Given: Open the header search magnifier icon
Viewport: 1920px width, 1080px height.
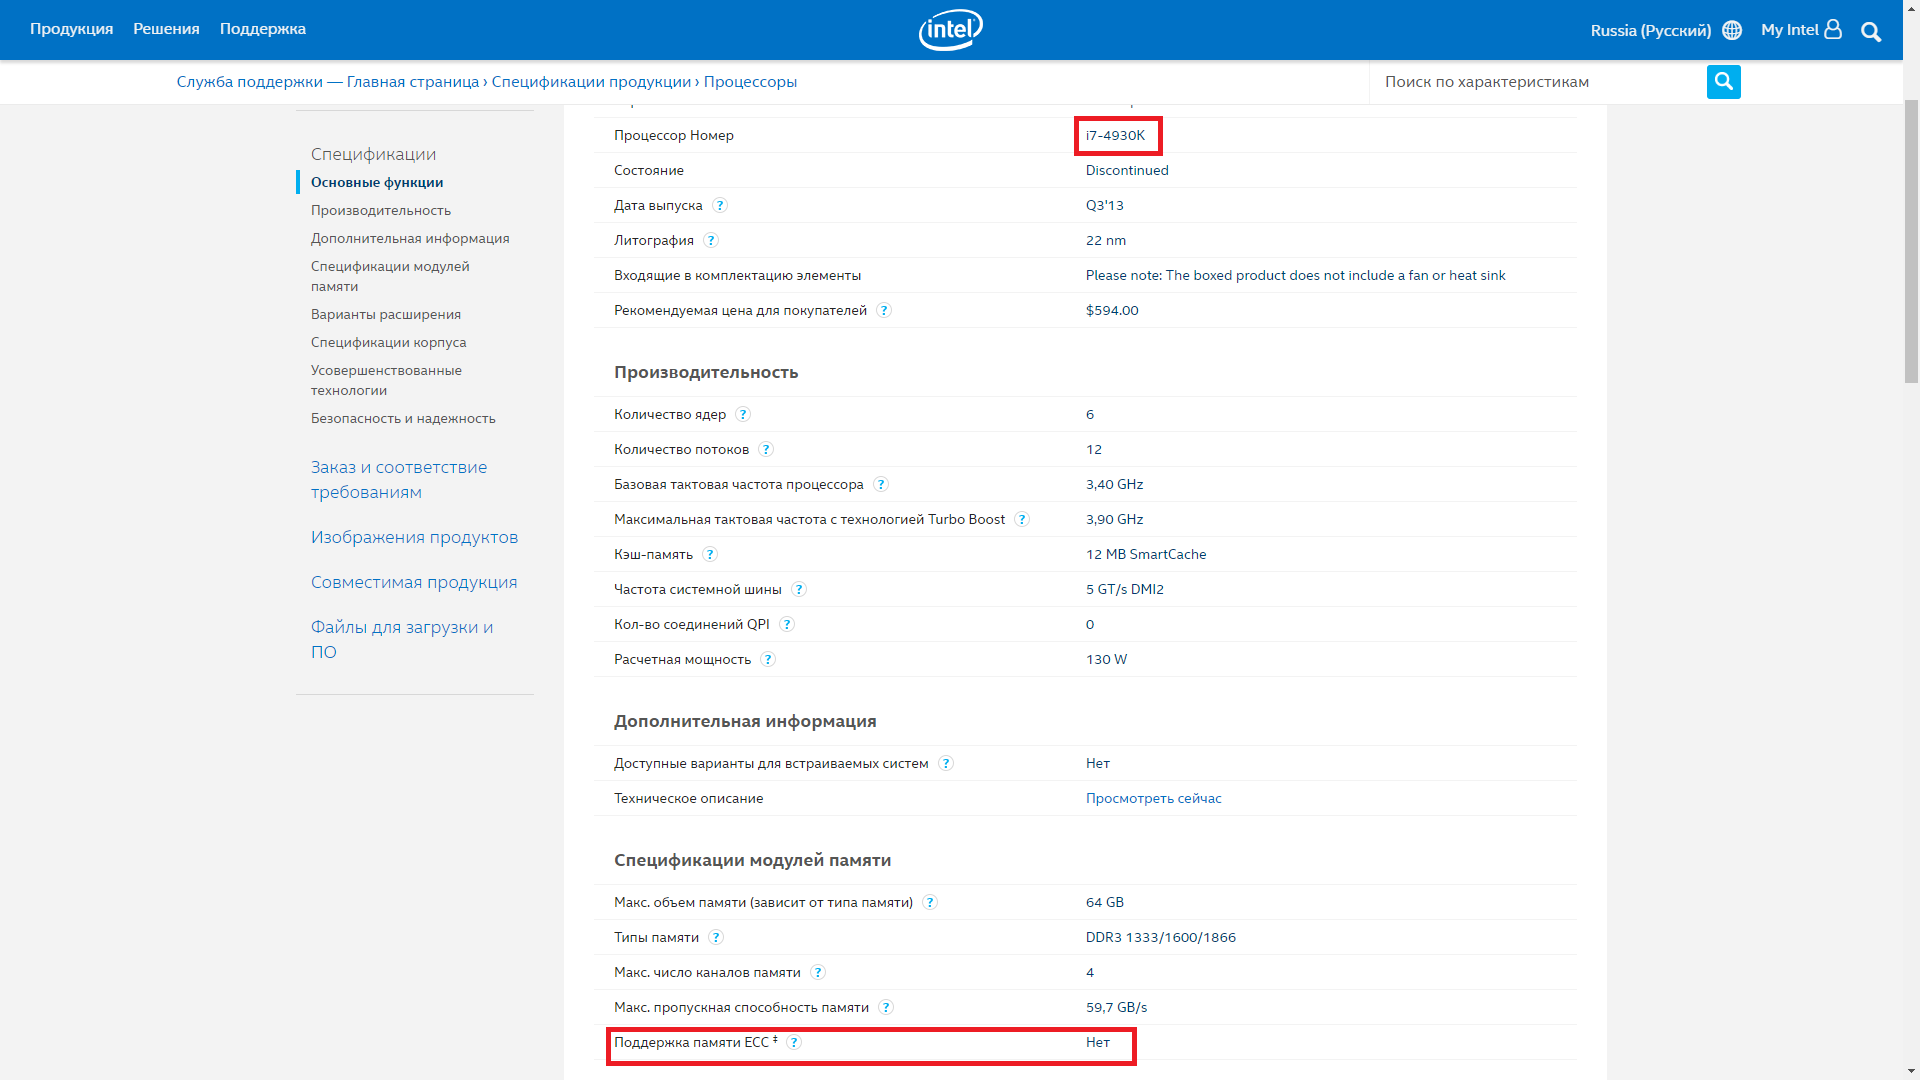Looking at the screenshot, I should pos(1871,32).
